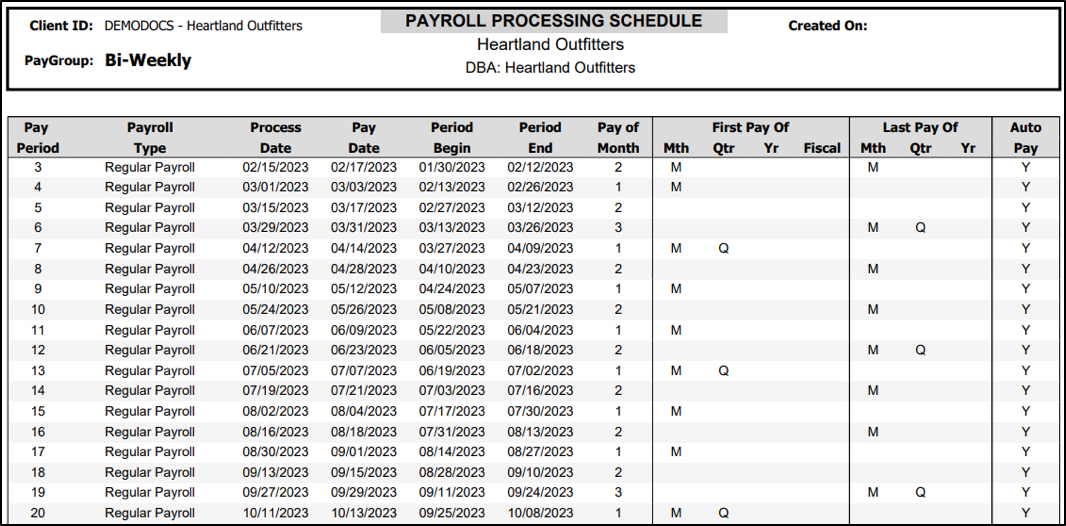1066x526 pixels.
Task: Click the DBA: Heartland Outfitters line
Action: 550,68
